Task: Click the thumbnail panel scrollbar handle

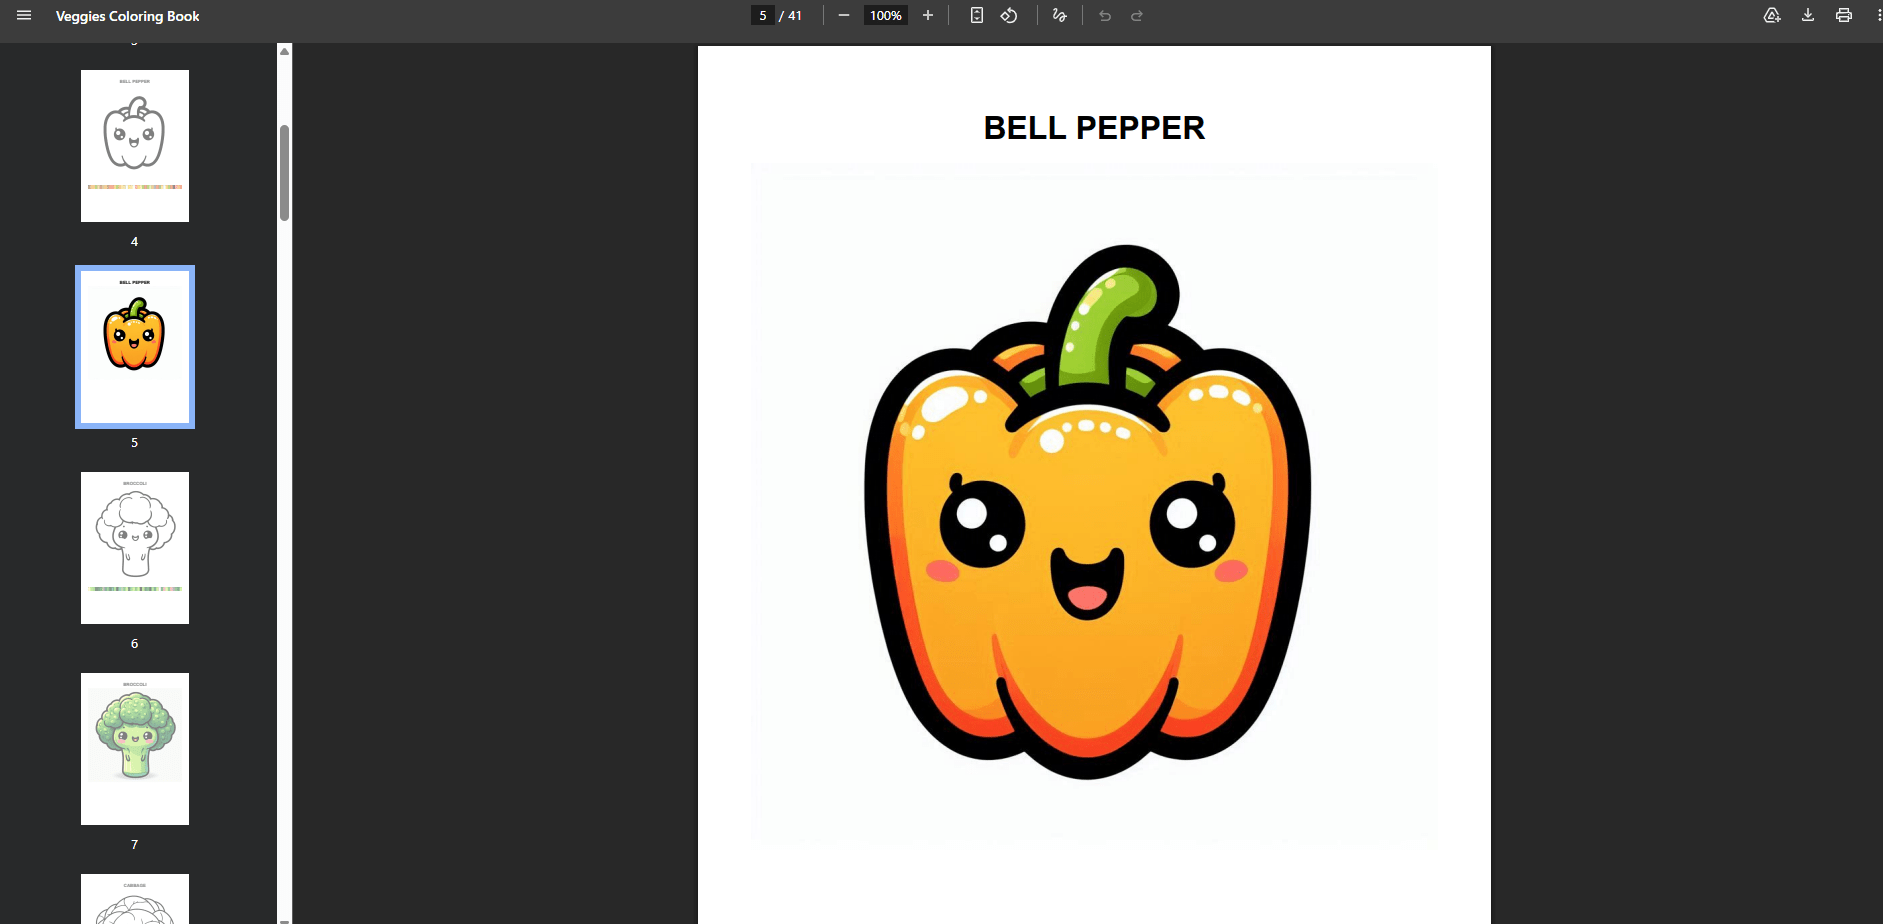Action: tap(285, 172)
